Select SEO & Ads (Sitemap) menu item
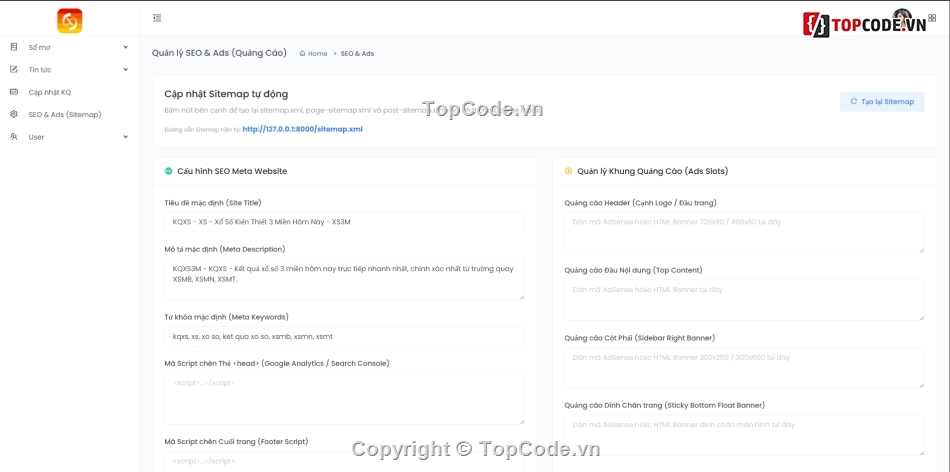 click(70, 114)
